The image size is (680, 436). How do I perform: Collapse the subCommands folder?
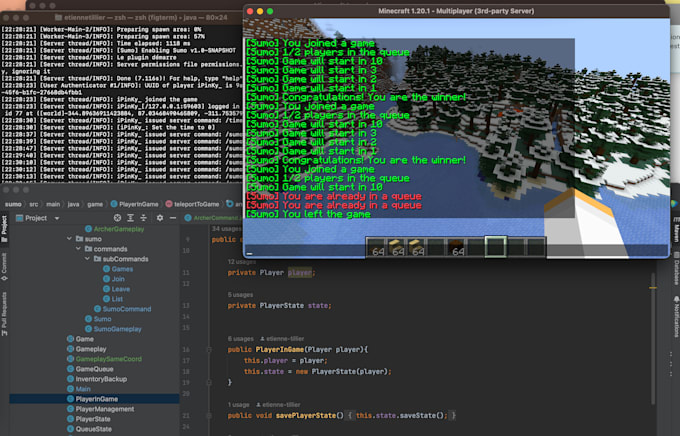click(x=87, y=259)
